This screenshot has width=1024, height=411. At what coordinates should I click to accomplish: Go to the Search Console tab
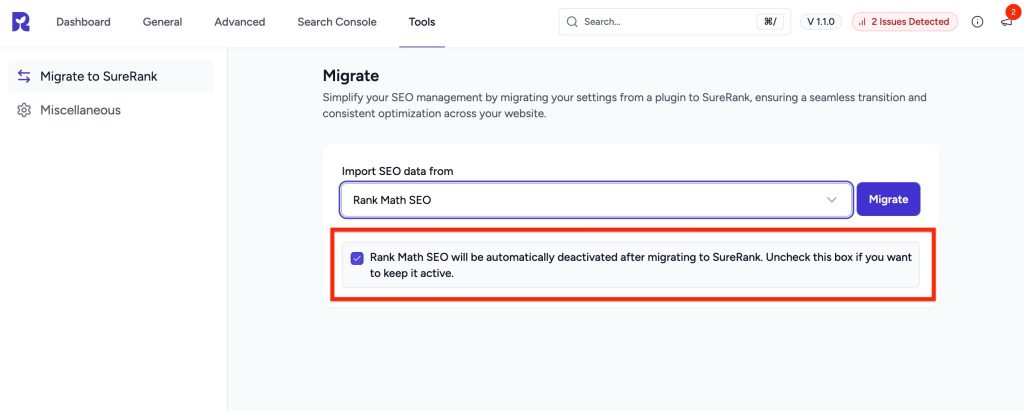(337, 22)
